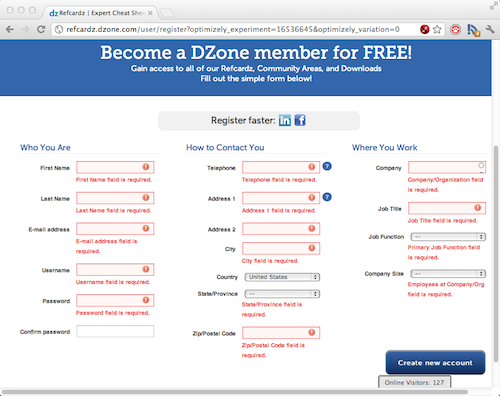The width and height of the screenshot is (500, 396).
Task: Bookmark the page with the star icon
Action: 437,29
